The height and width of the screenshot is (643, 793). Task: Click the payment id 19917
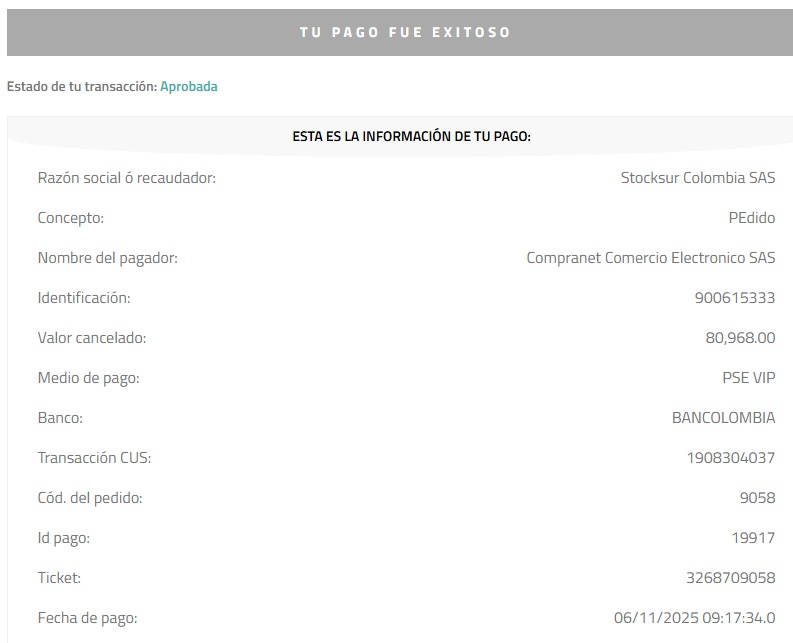pyautogui.click(x=754, y=538)
